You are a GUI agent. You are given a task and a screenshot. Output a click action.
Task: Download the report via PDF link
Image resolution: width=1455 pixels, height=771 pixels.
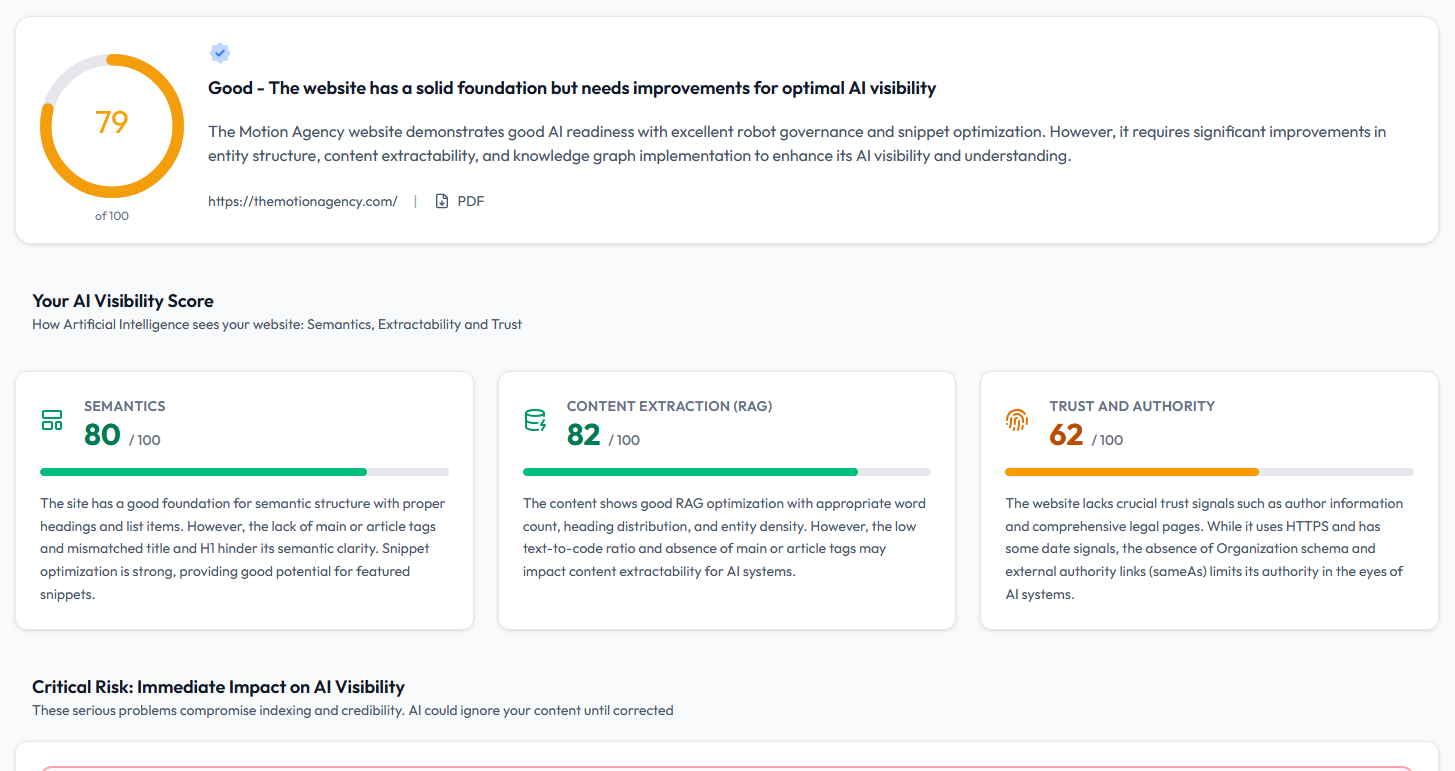470,201
